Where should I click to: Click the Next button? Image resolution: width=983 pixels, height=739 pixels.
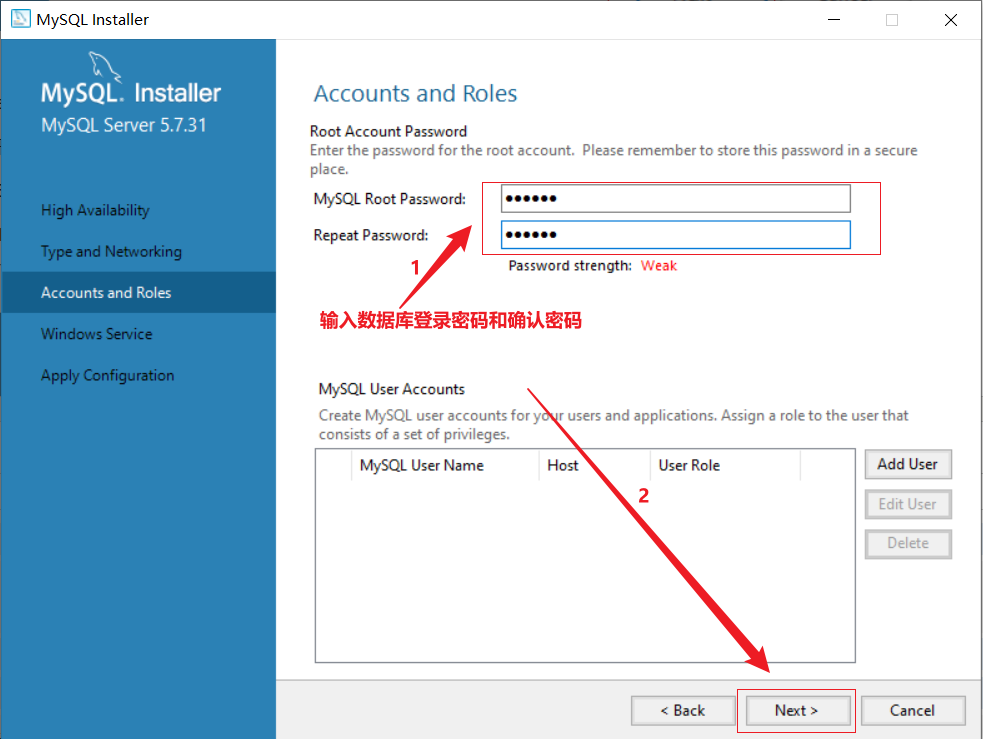pos(796,710)
